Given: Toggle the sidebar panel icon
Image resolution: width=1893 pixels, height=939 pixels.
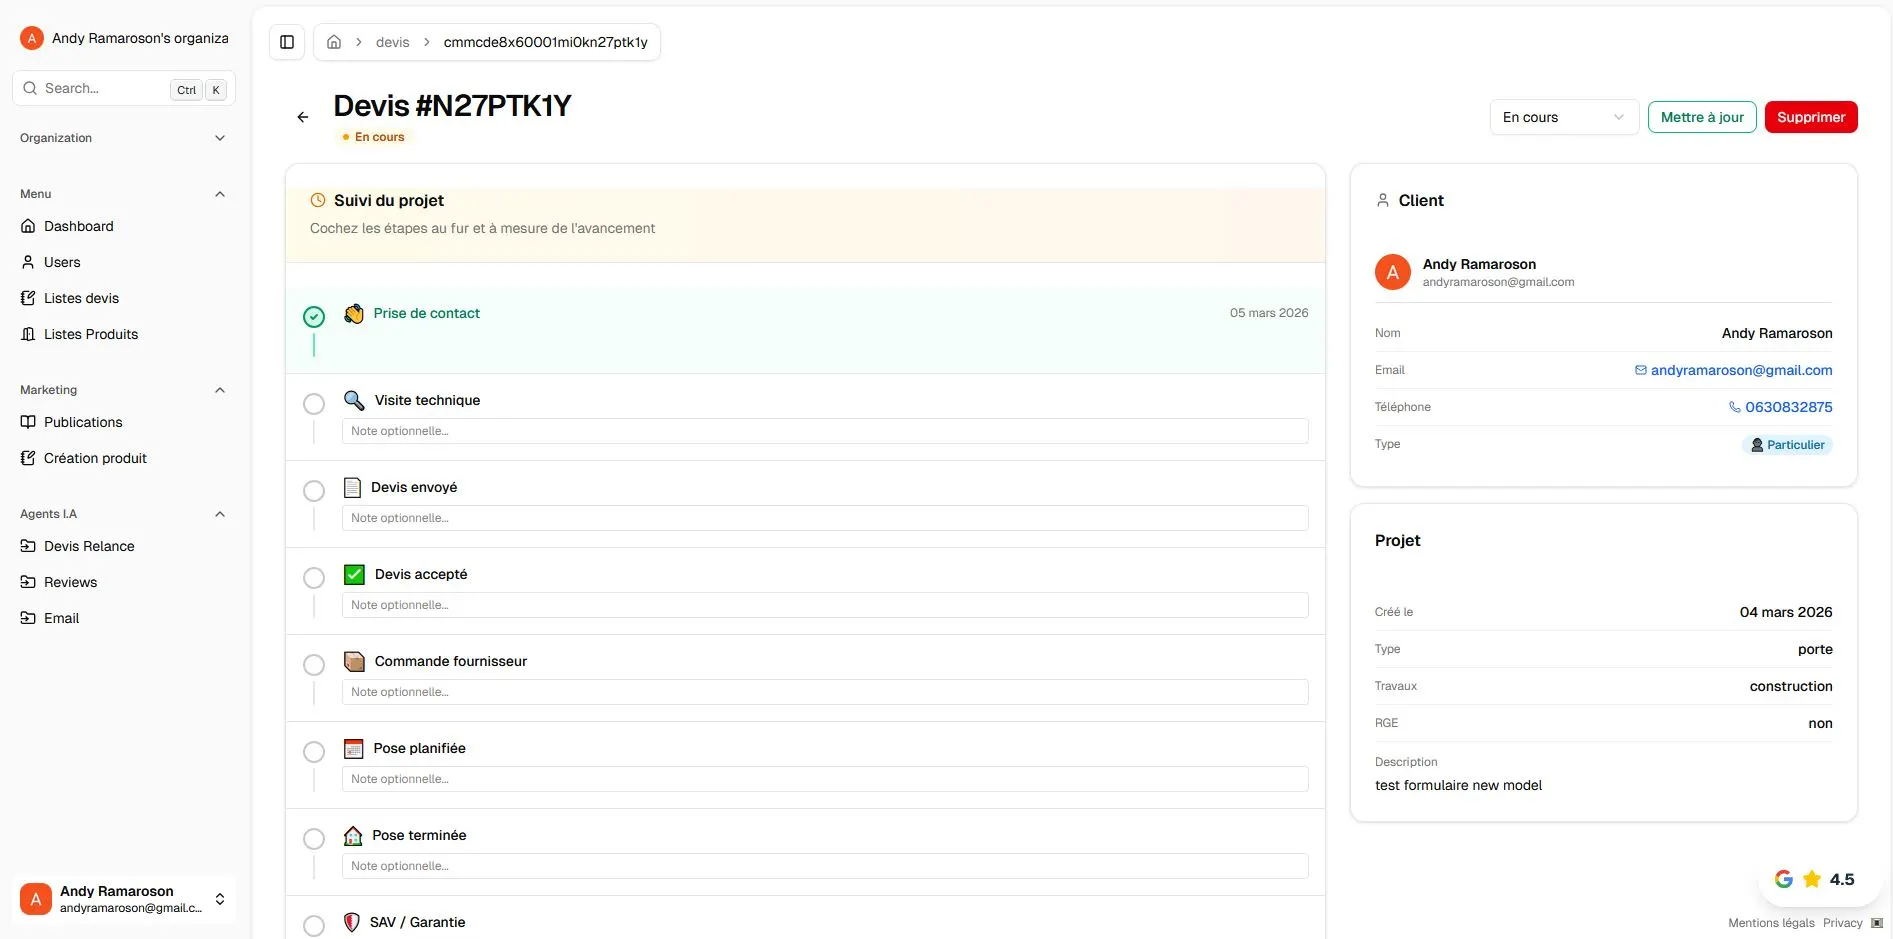Looking at the screenshot, I should coord(287,41).
